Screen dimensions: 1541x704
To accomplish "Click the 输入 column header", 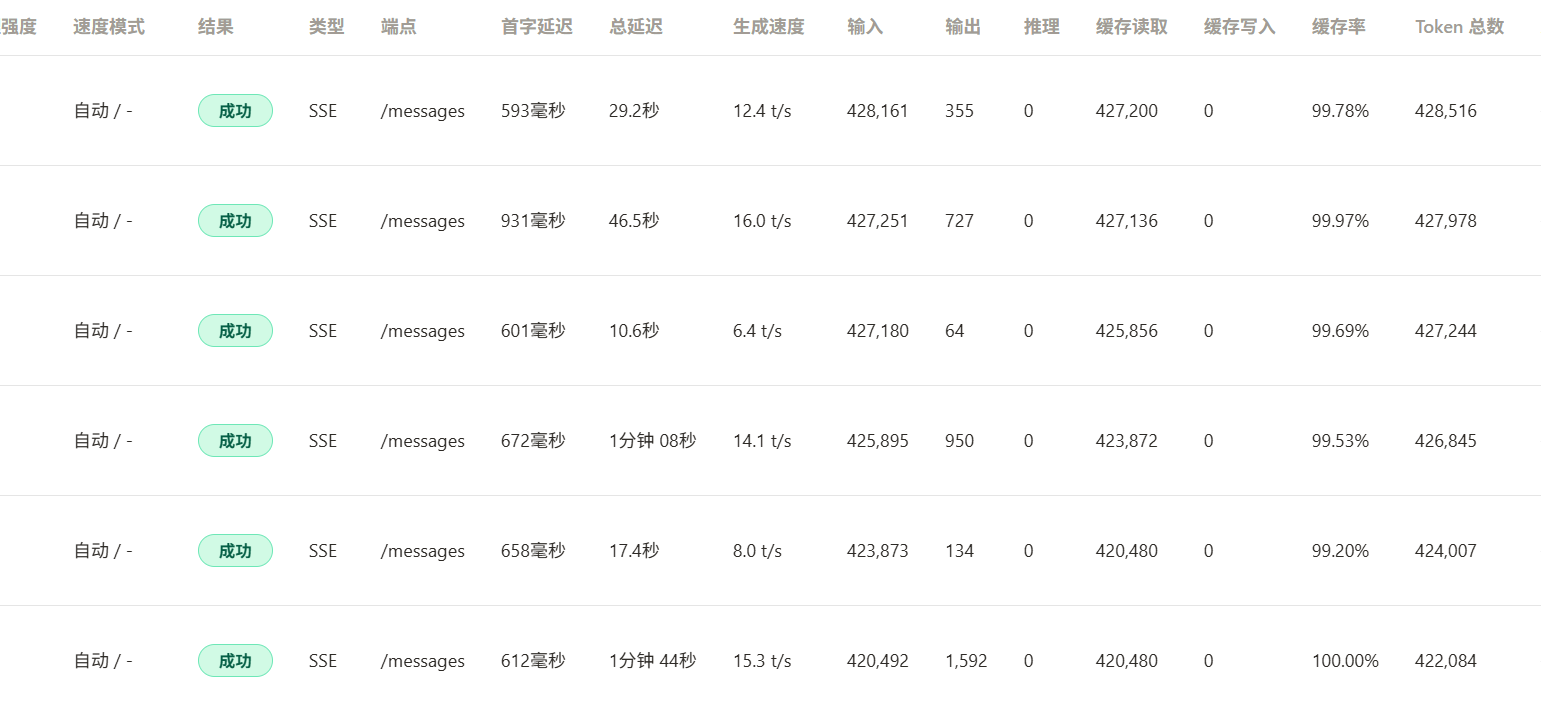I will 865,27.
